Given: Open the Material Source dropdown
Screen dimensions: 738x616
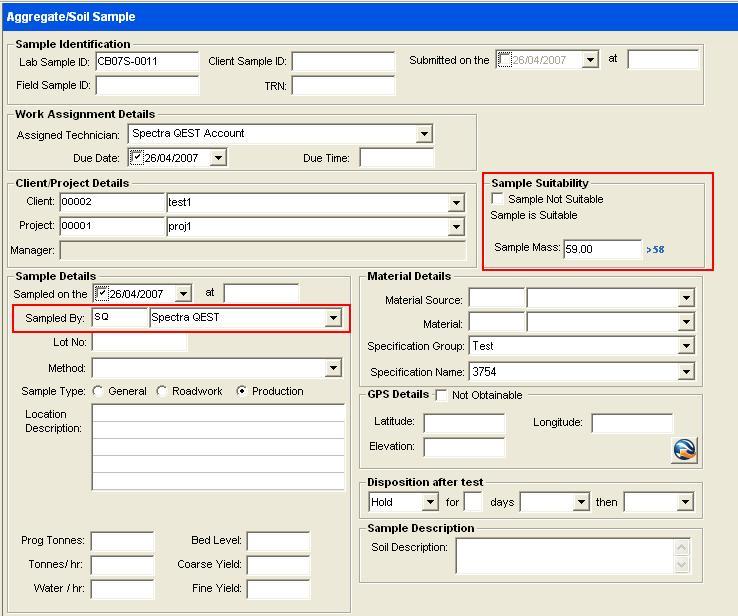Looking at the screenshot, I should tap(685, 298).
